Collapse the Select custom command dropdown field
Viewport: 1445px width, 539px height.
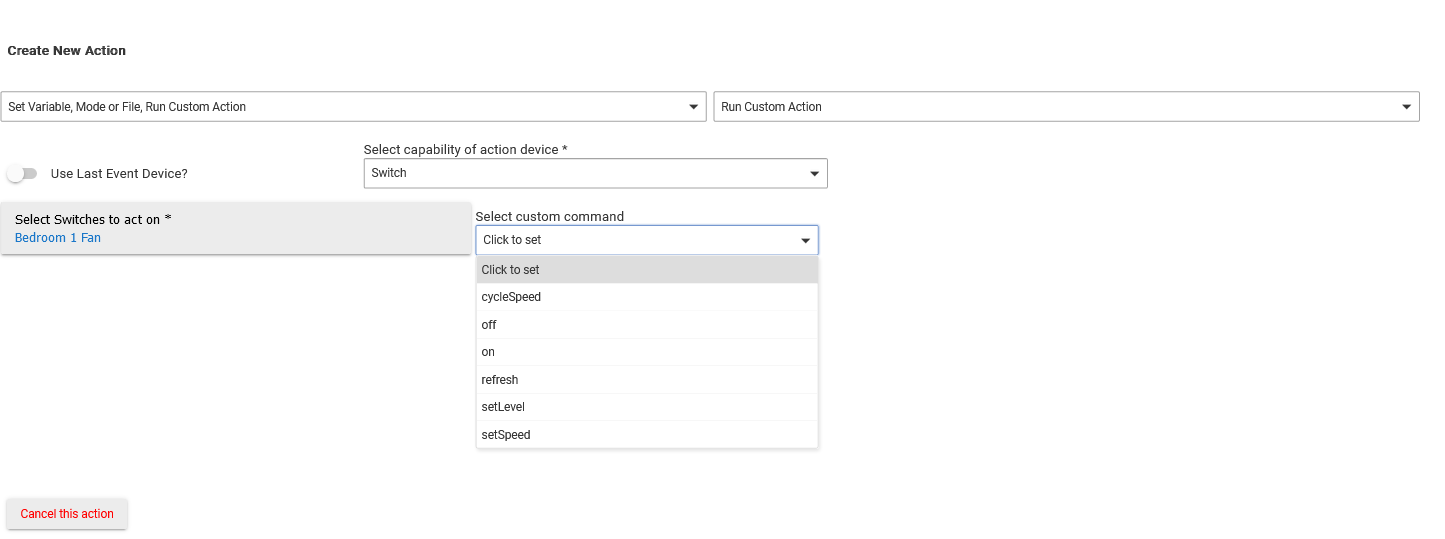(x=646, y=240)
